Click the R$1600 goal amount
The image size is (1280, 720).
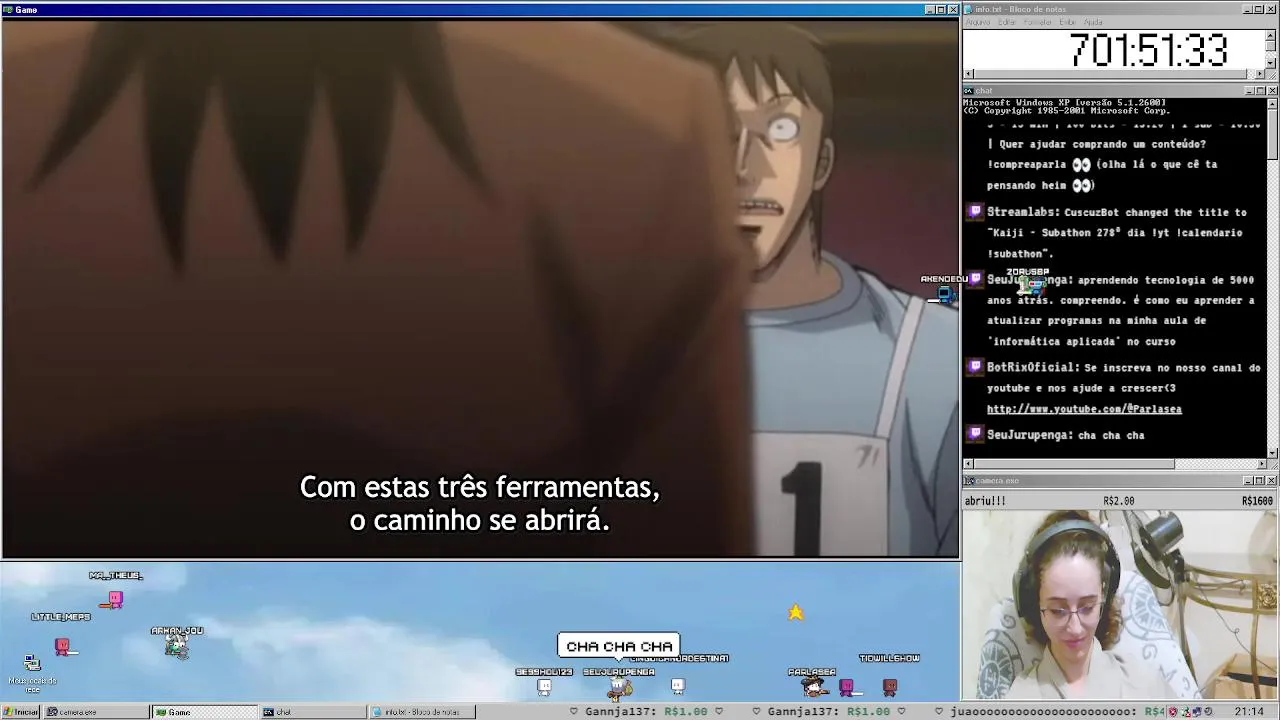1257,501
